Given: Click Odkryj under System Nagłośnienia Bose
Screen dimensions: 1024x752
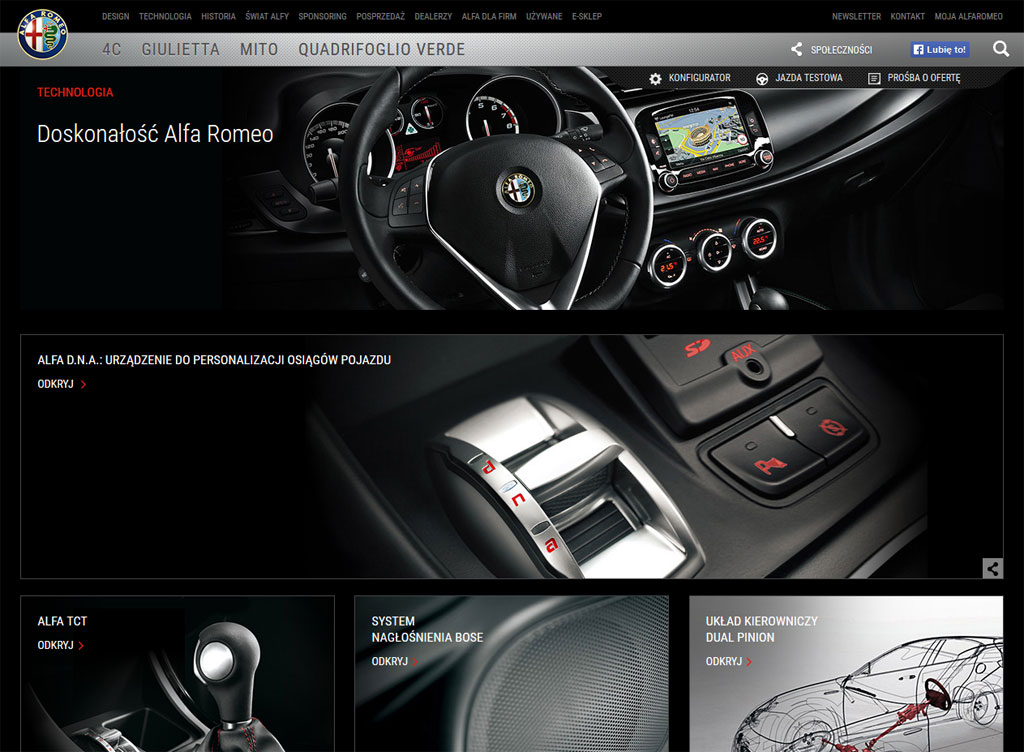Looking at the screenshot, I should pyautogui.click(x=395, y=661).
